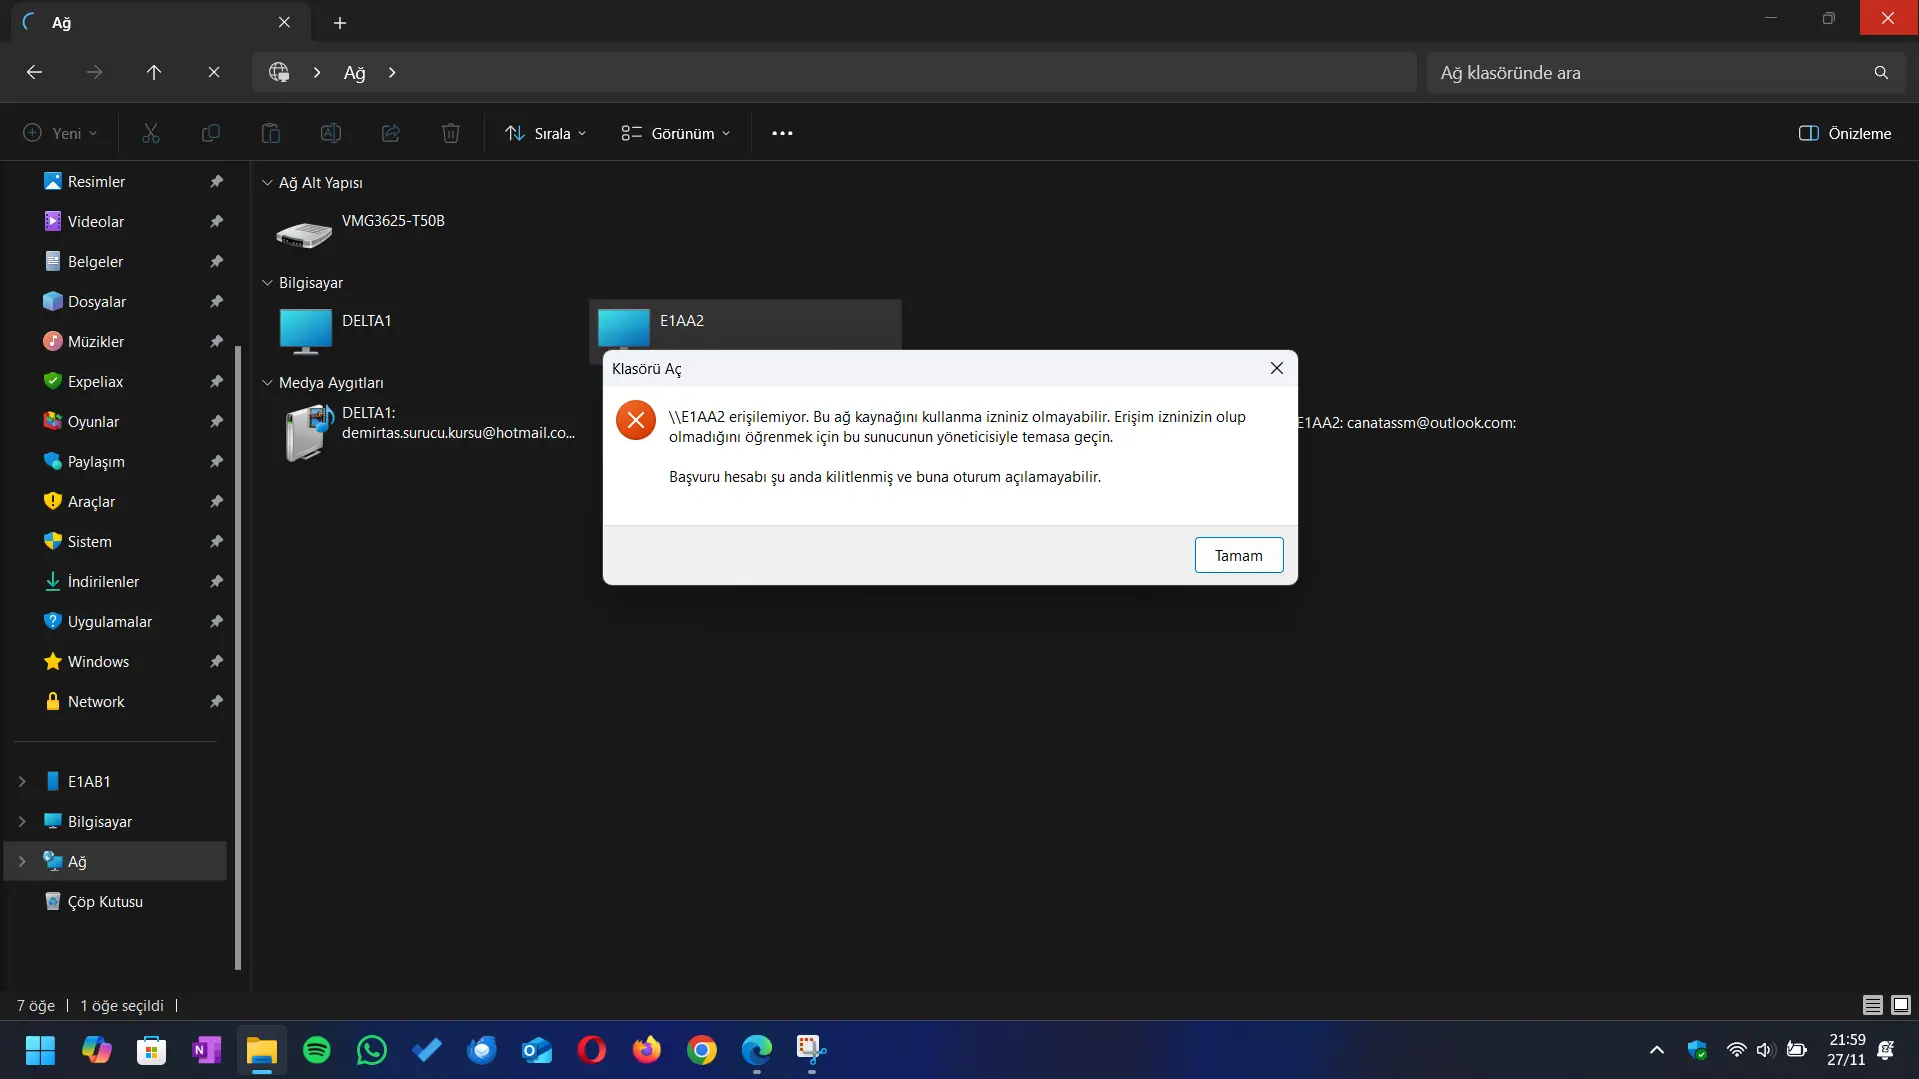The width and height of the screenshot is (1919, 1079).
Task: Open İndirilenler in the sidebar
Action: pyautogui.click(x=103, y=581)
